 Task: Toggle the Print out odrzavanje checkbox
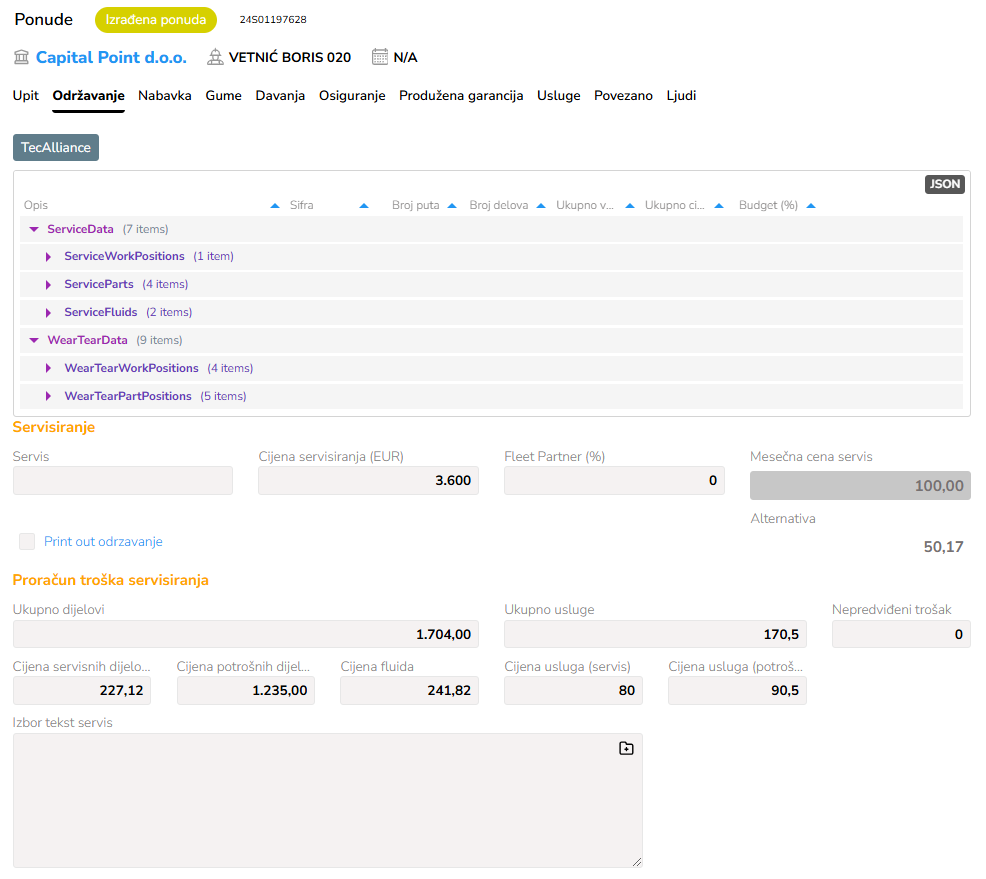[27, 542]
